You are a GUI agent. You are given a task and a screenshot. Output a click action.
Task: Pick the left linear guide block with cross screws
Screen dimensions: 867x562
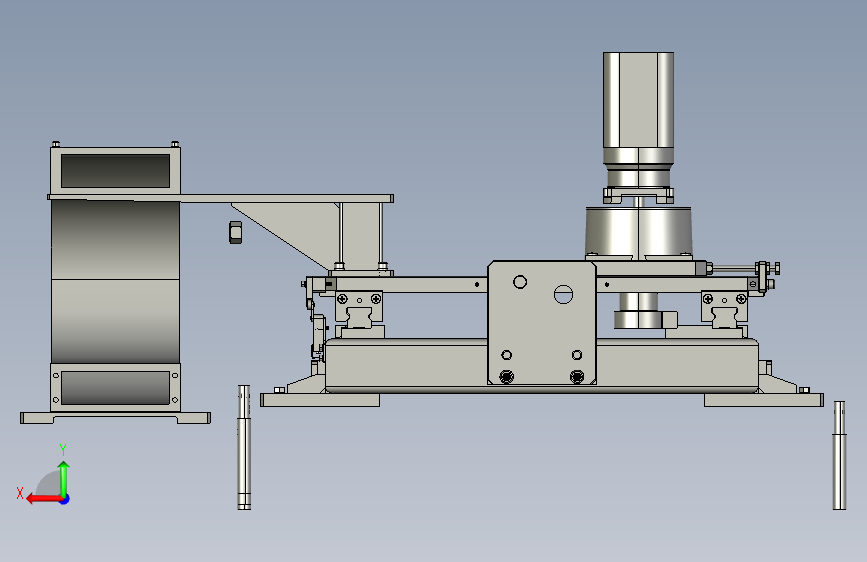tap(359, 307)
